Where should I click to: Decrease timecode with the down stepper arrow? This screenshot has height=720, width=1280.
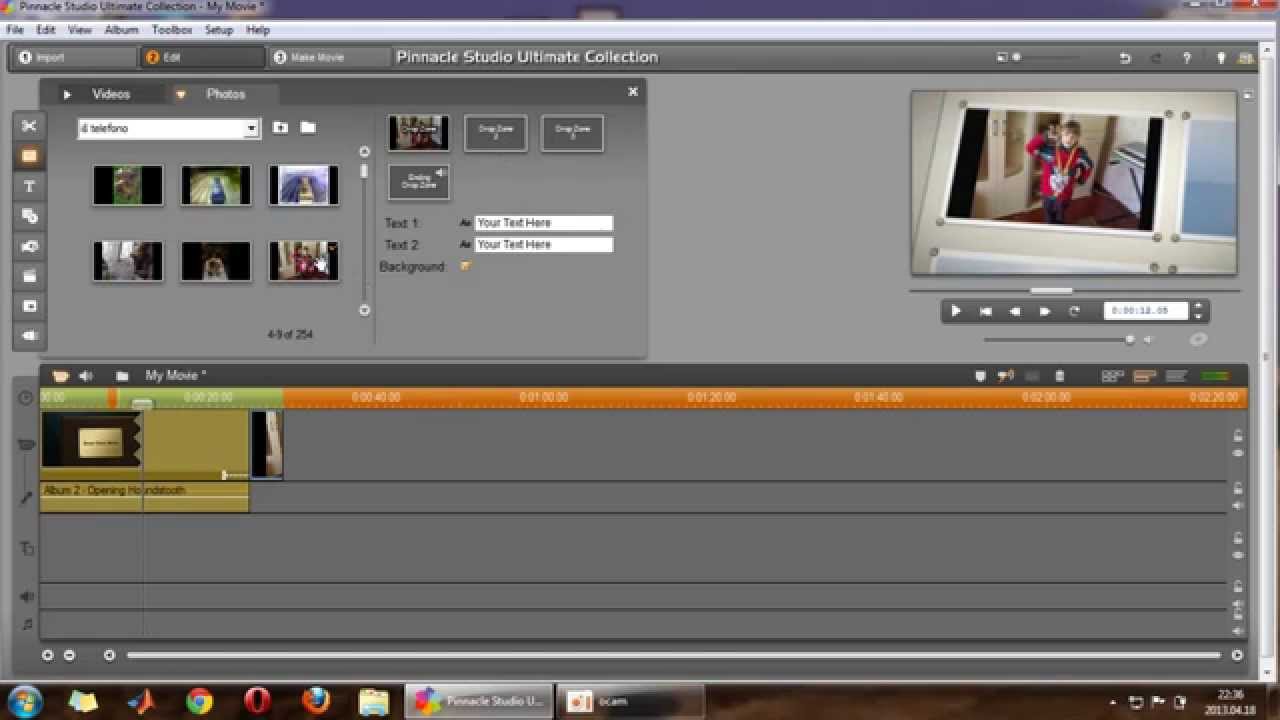(x=1198, y=316)
